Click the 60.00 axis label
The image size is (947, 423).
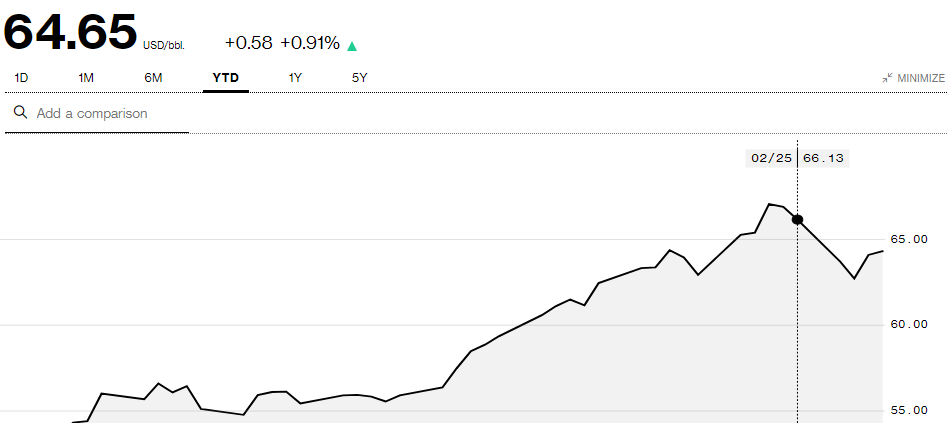tap(909, 325)
